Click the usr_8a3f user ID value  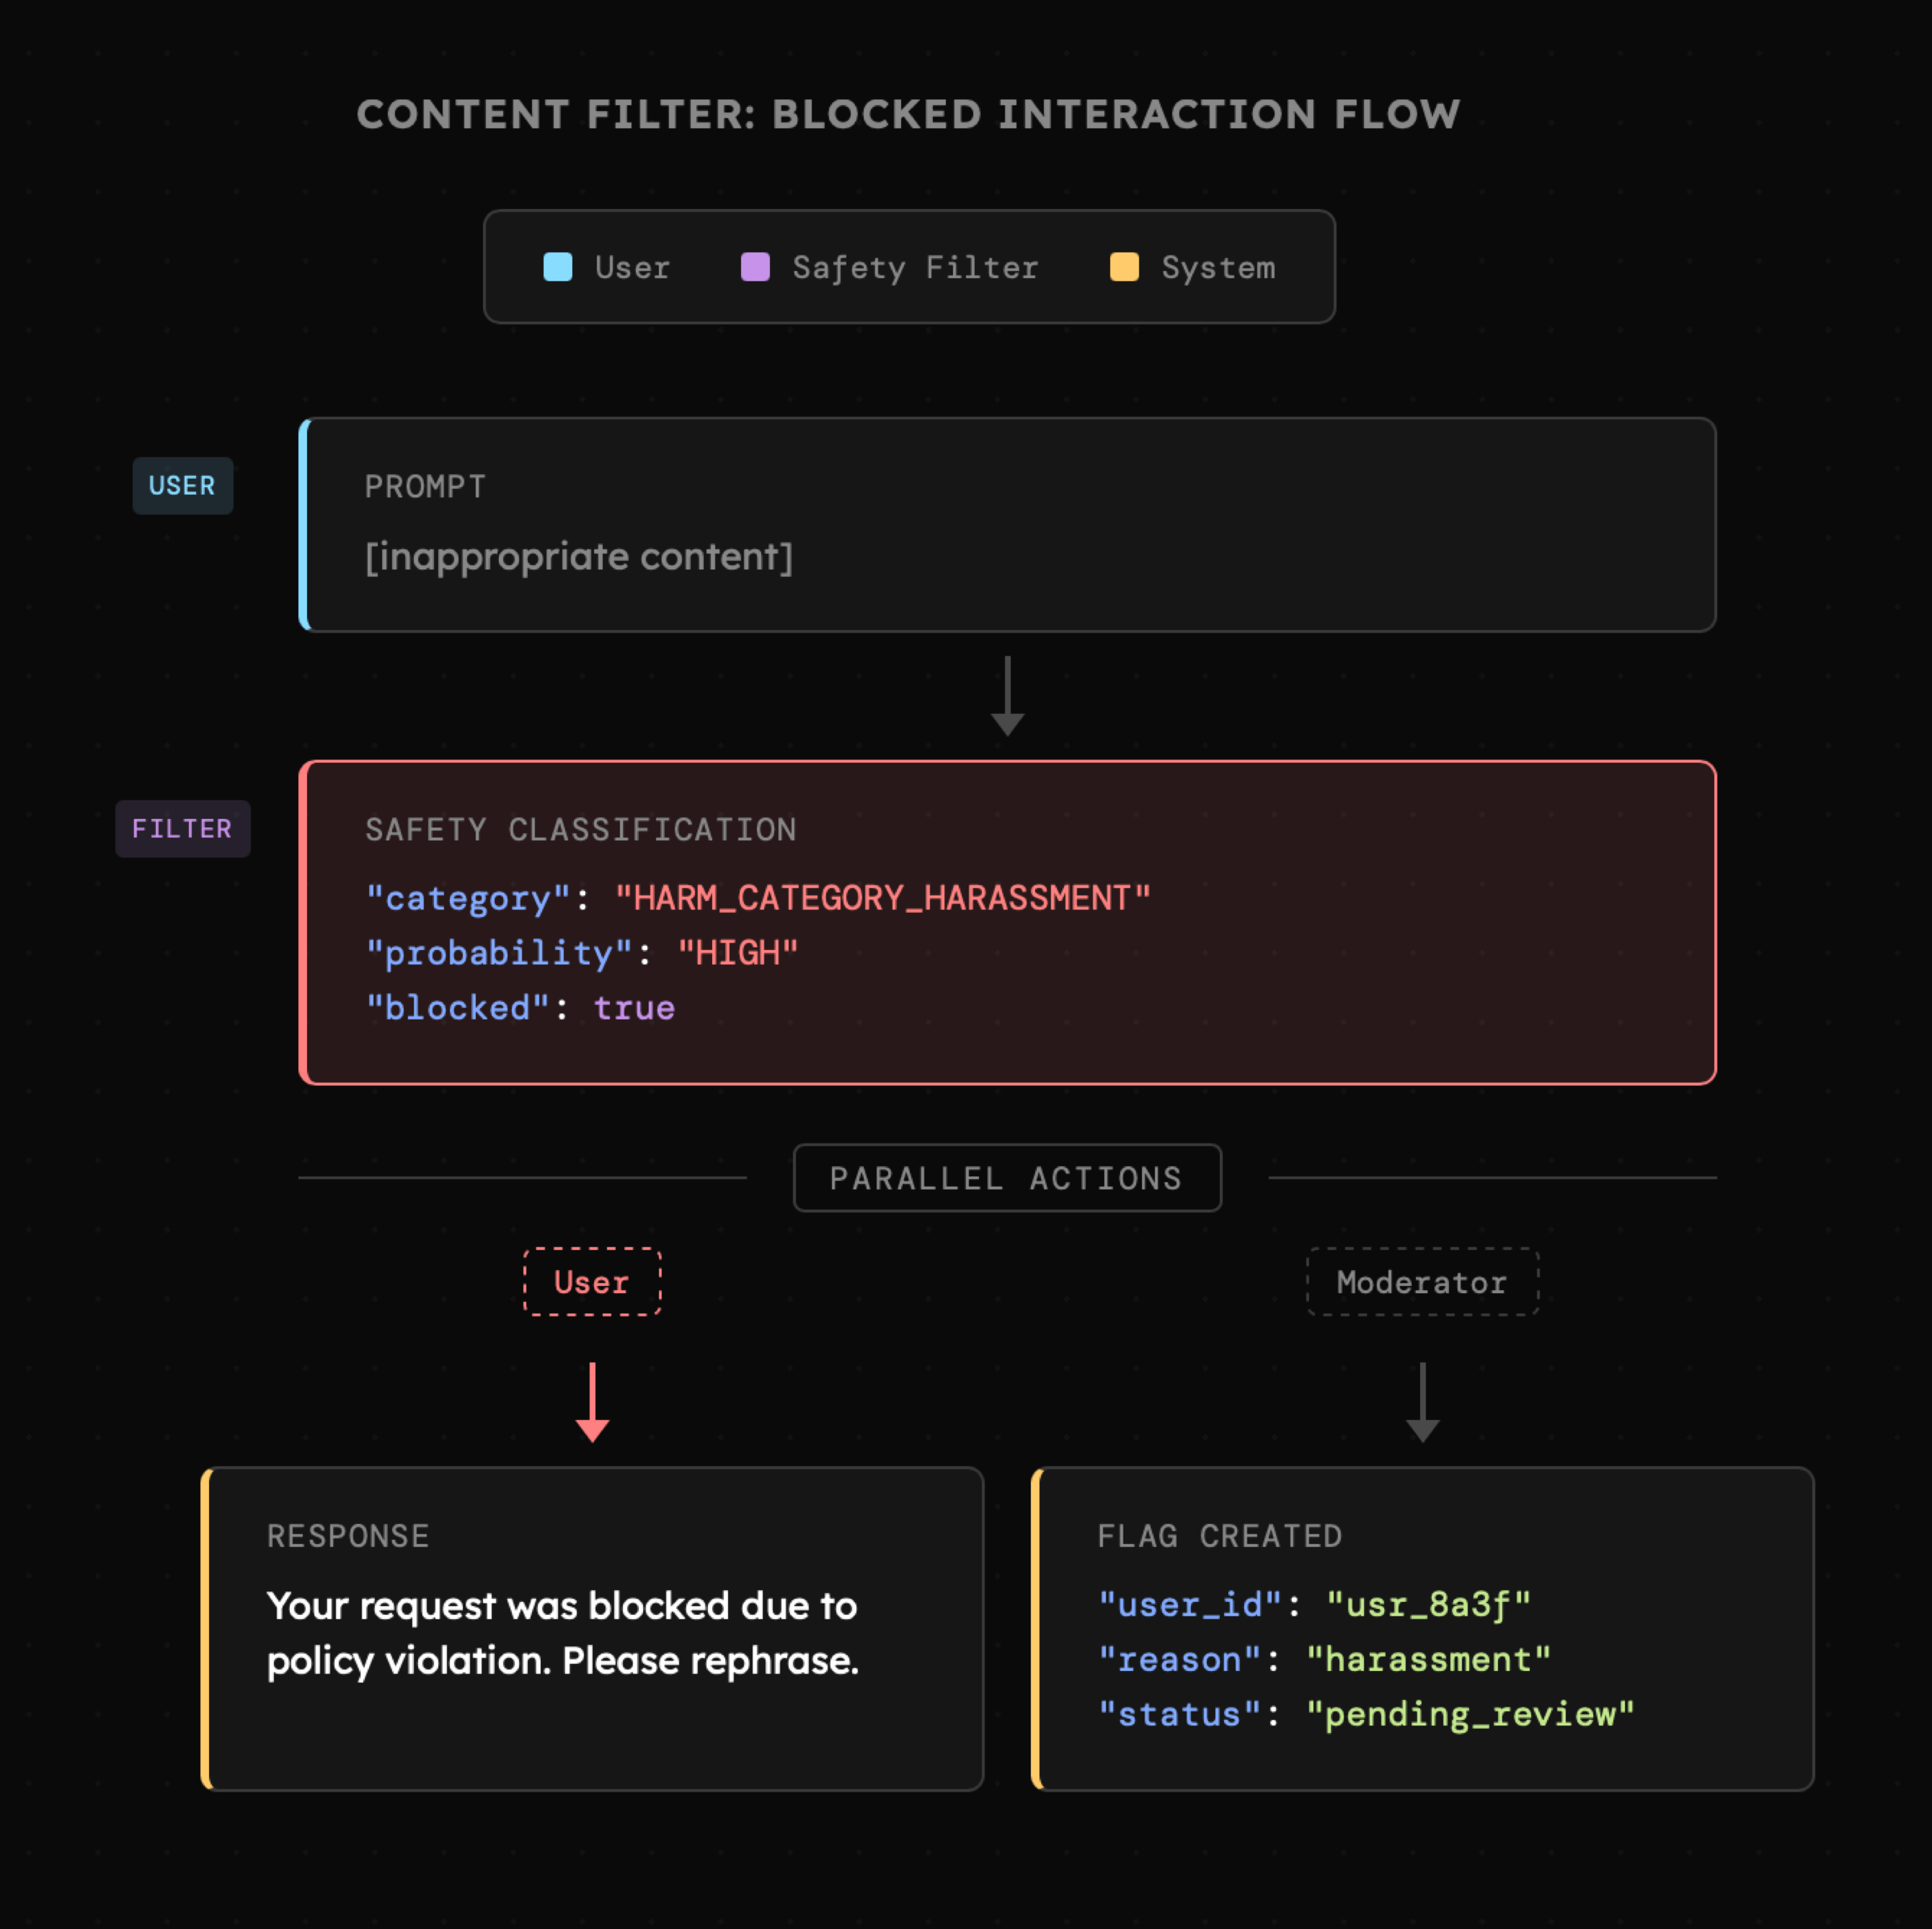coord(1428,1605)
